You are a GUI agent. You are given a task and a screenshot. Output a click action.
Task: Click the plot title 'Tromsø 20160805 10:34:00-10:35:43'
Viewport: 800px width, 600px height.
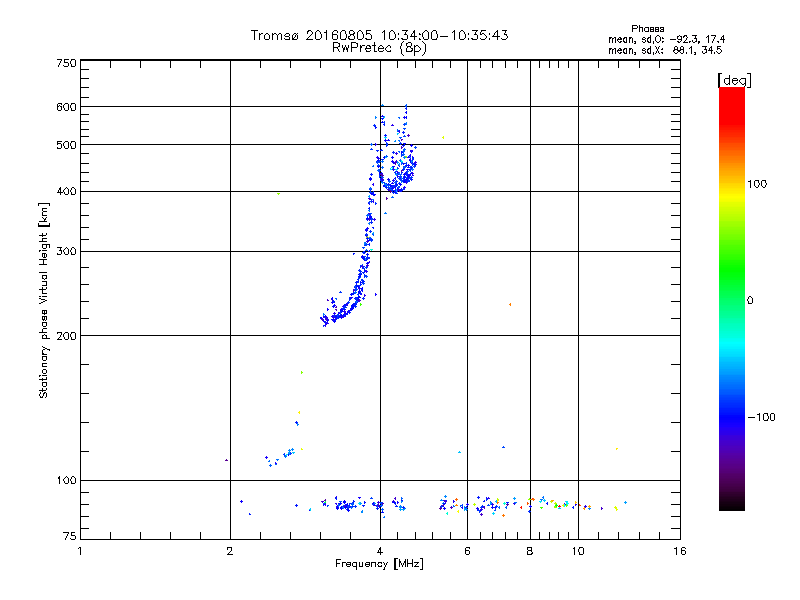tap(379, 35)
